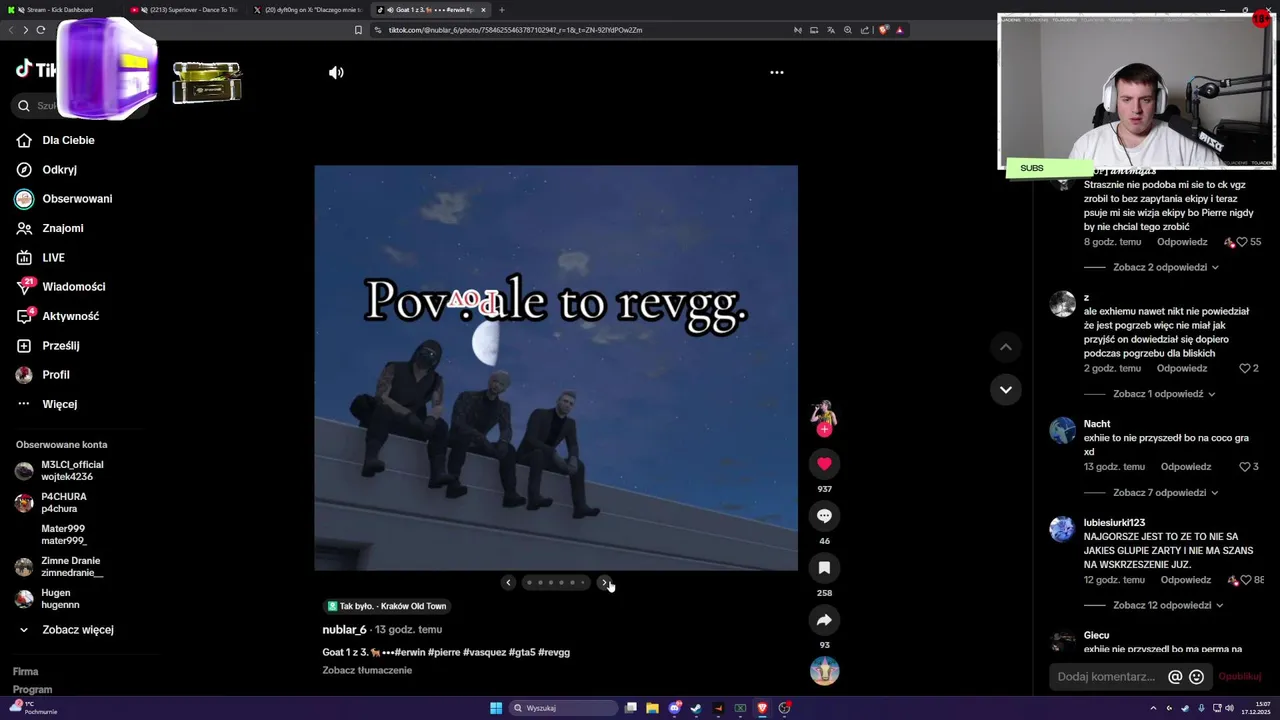
Task: Jump to the next video with the down arrow
Action: pyautogui.click(x=1006, y=389)
